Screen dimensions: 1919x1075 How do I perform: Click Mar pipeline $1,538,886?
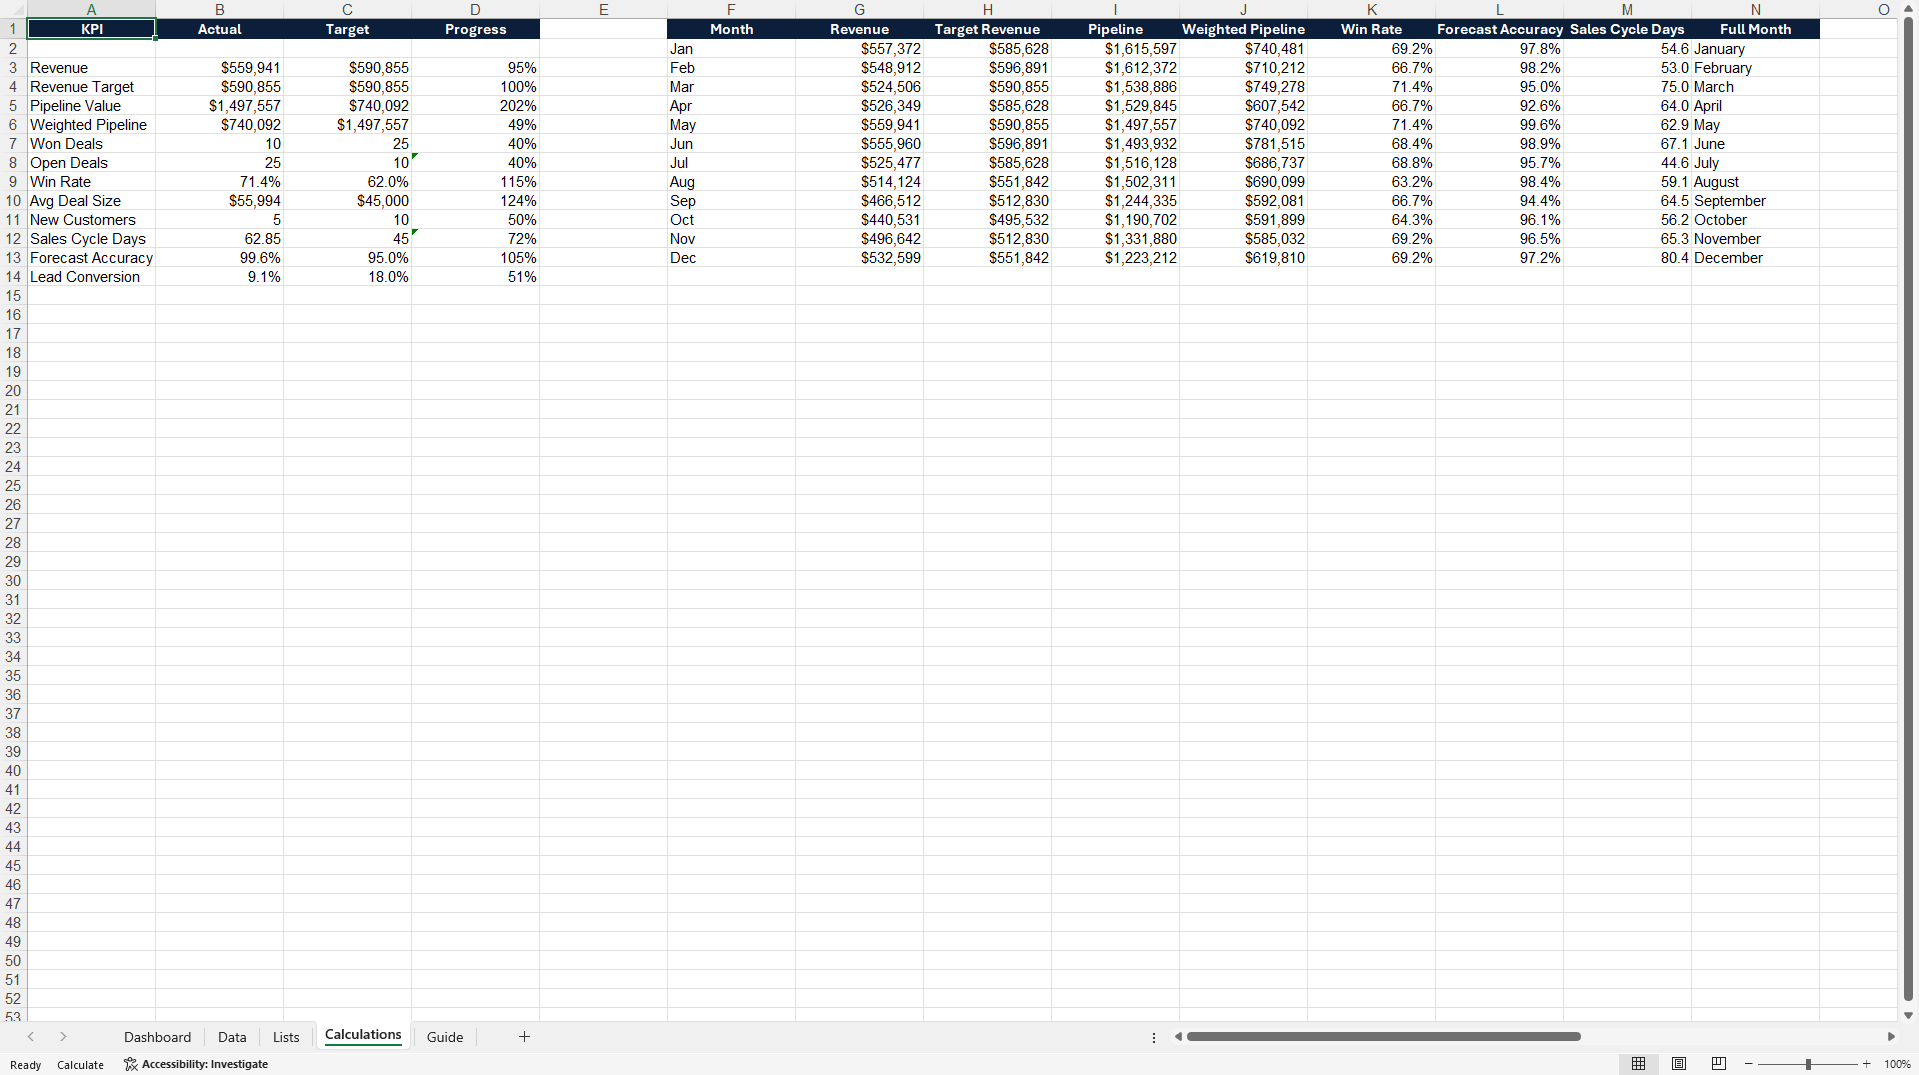pyautogui.click(x=1115, y=87)
